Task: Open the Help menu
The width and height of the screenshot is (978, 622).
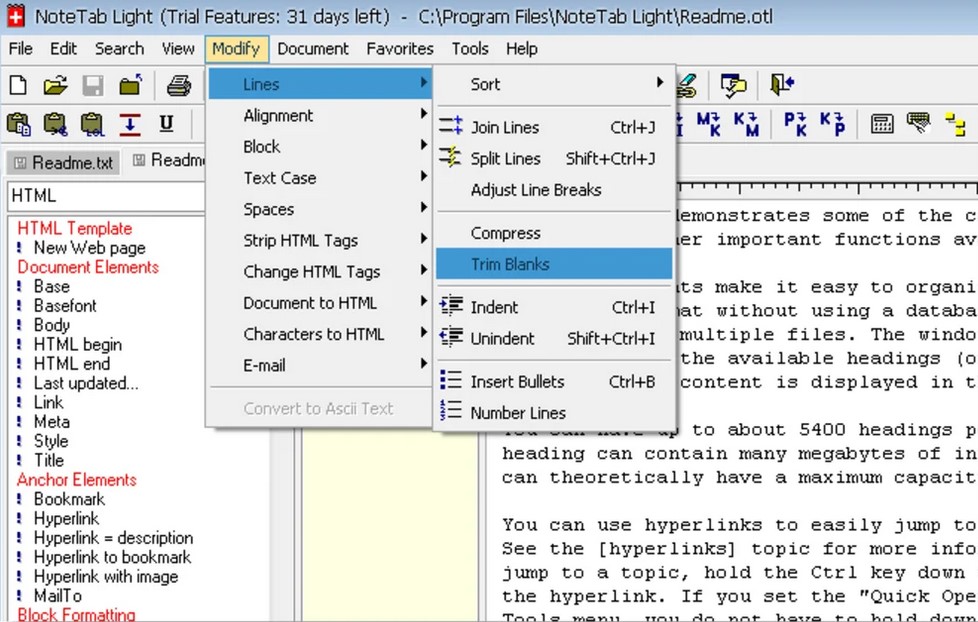Action: point(521,49)
